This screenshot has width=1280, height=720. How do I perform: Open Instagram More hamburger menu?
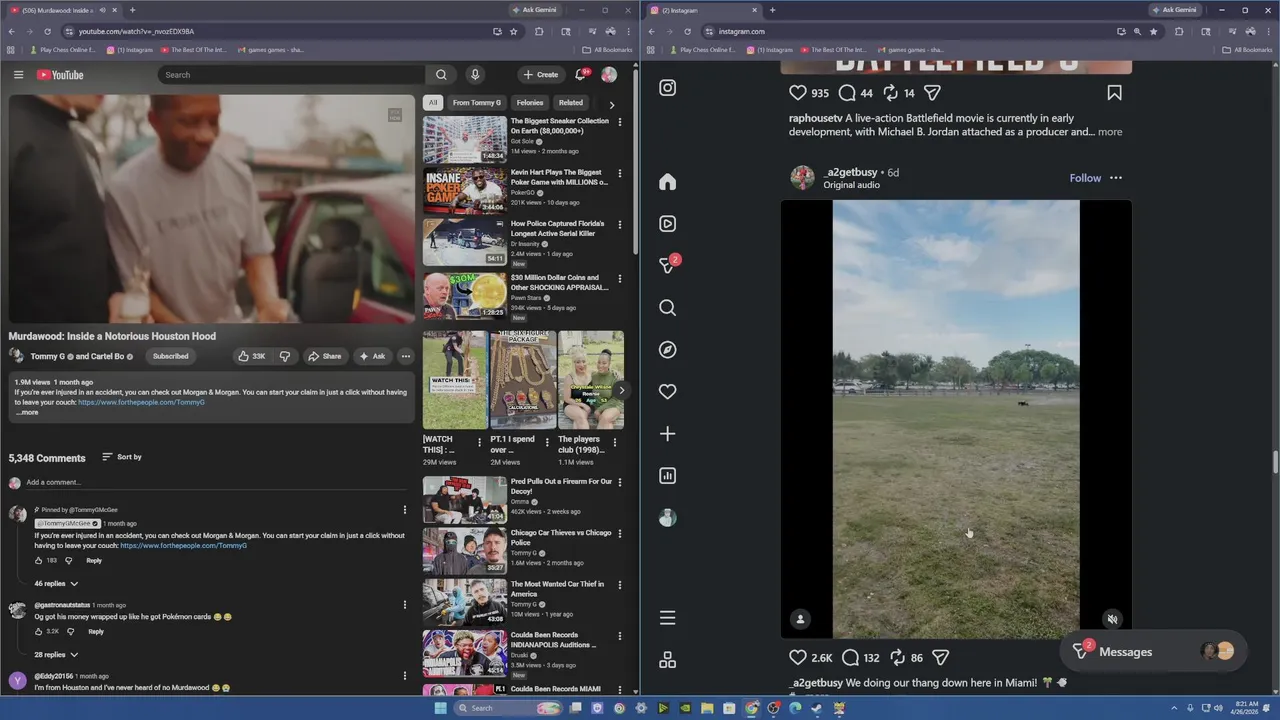[x=668, y=618]
